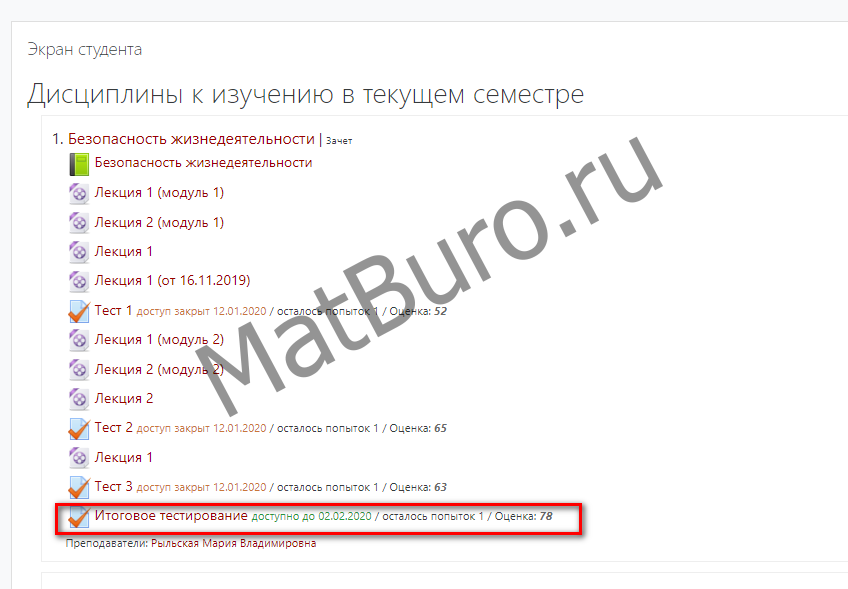Click the icon beside Лекция 1 (модуль 1)

(x=79, y=193)
